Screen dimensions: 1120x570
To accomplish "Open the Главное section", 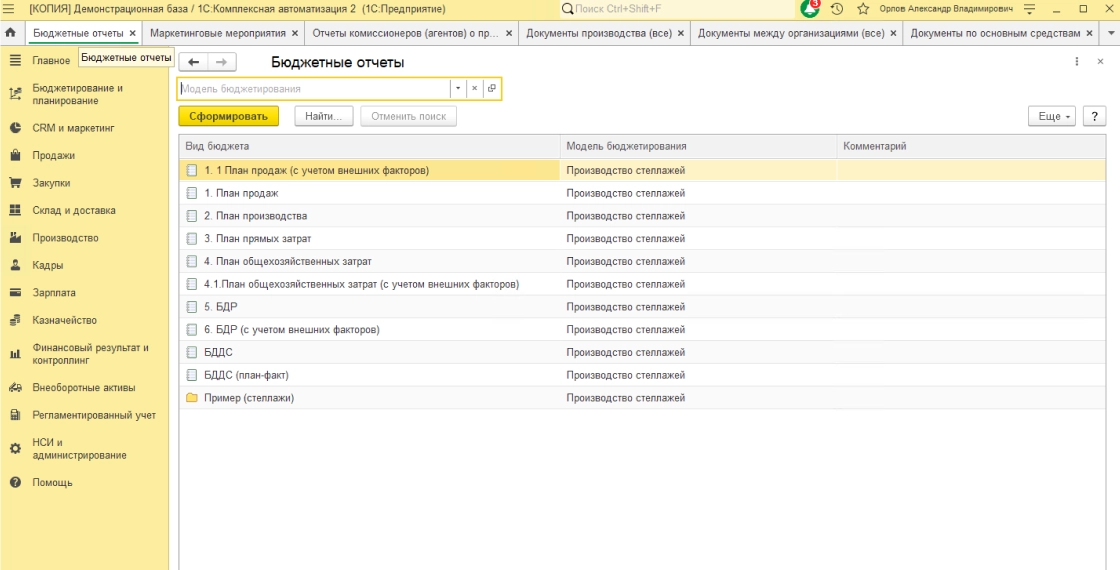I will (x=51, y=61).
